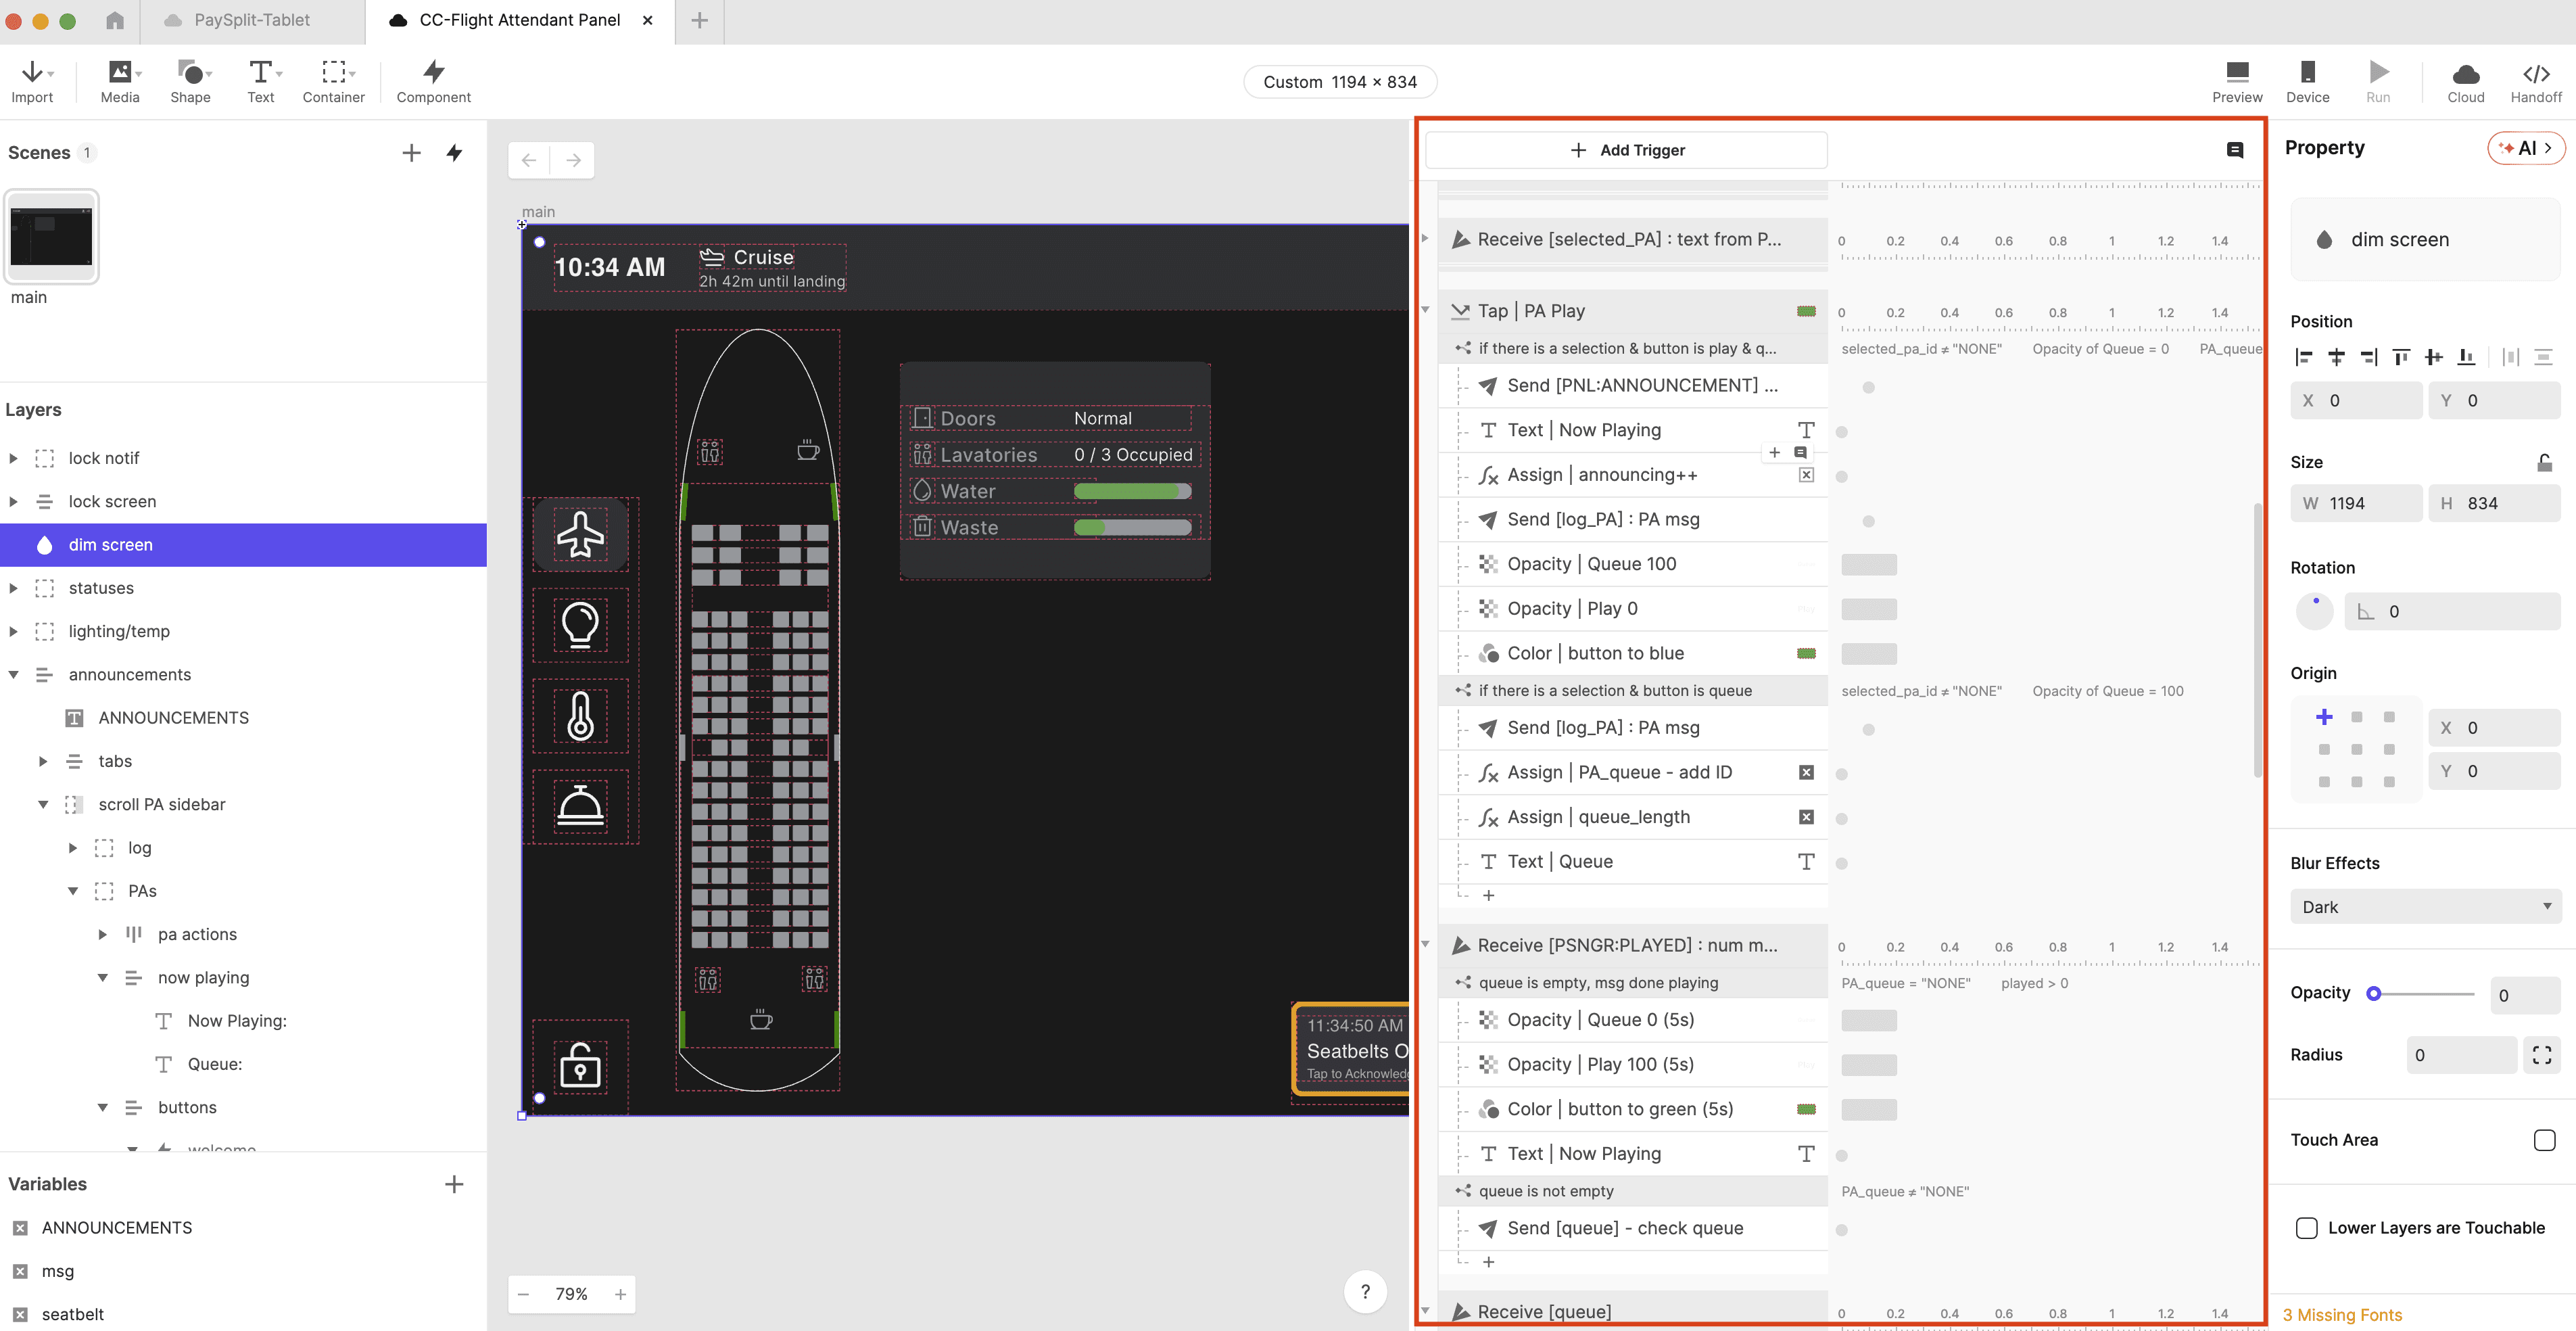2576x1331 pixels.
Task: Select the CC-Flight Attendant Panel tab
Action: click(519, 20)
